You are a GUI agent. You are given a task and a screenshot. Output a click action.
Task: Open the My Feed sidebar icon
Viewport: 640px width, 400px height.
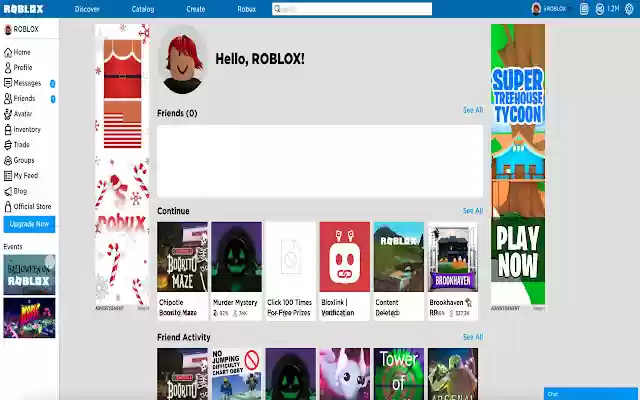(8, 176)
